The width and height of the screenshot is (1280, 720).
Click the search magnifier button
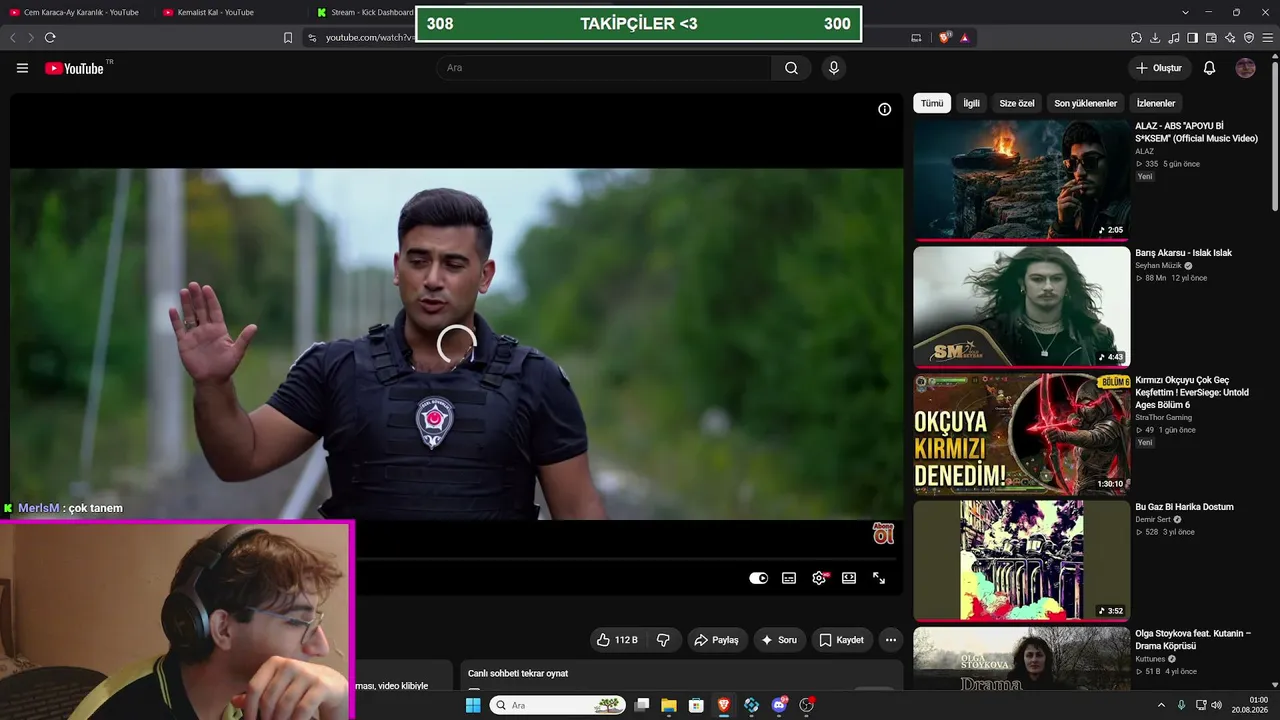point(791,68)
